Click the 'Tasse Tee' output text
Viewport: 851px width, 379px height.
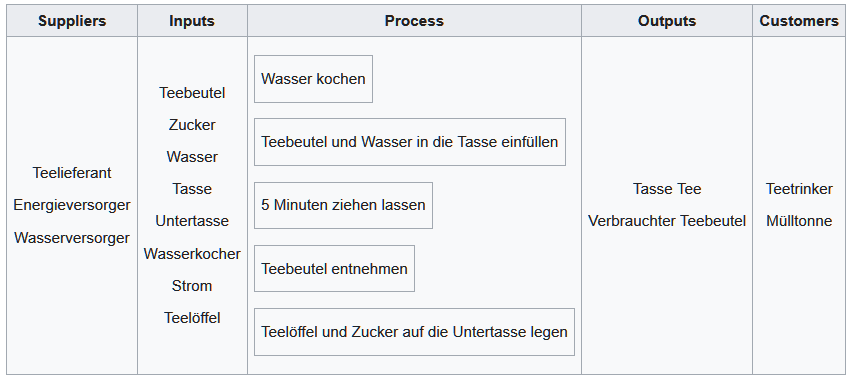pos(667,189)
